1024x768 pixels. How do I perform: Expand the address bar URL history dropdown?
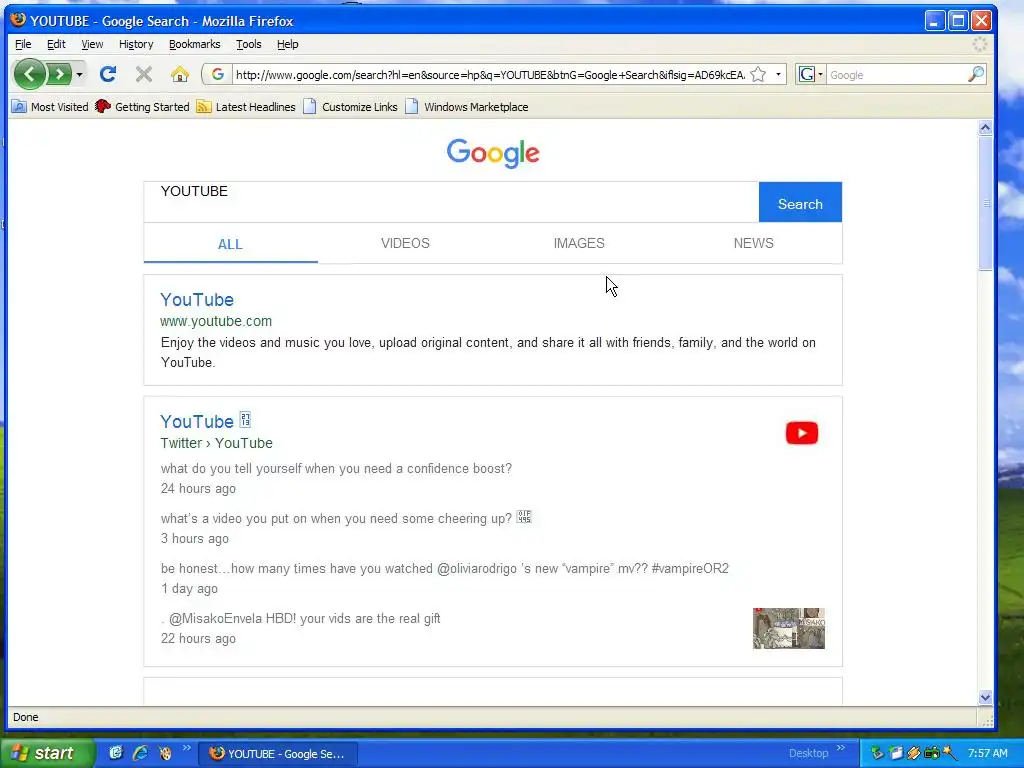click(778, 74)
